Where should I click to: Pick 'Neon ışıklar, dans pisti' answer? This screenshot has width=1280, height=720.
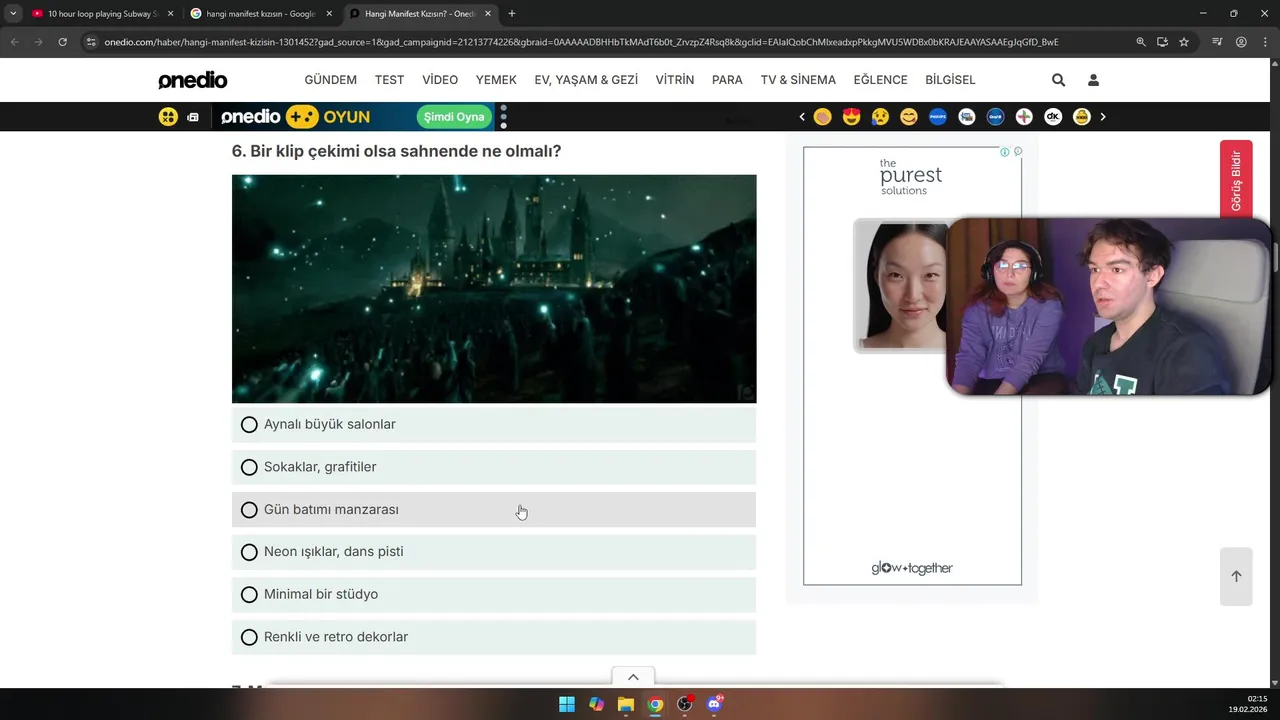point(494,552)
